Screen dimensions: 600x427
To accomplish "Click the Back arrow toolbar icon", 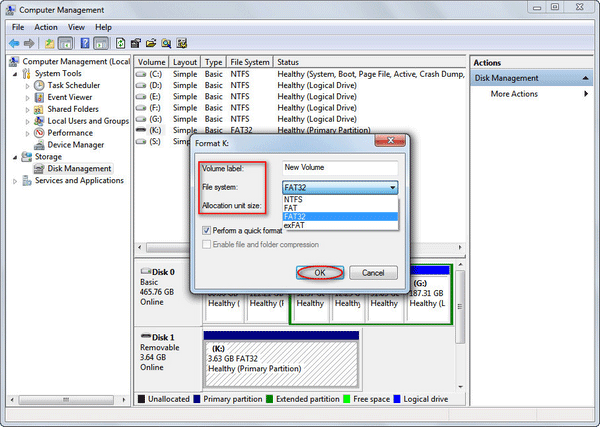I will pos(13,43).
